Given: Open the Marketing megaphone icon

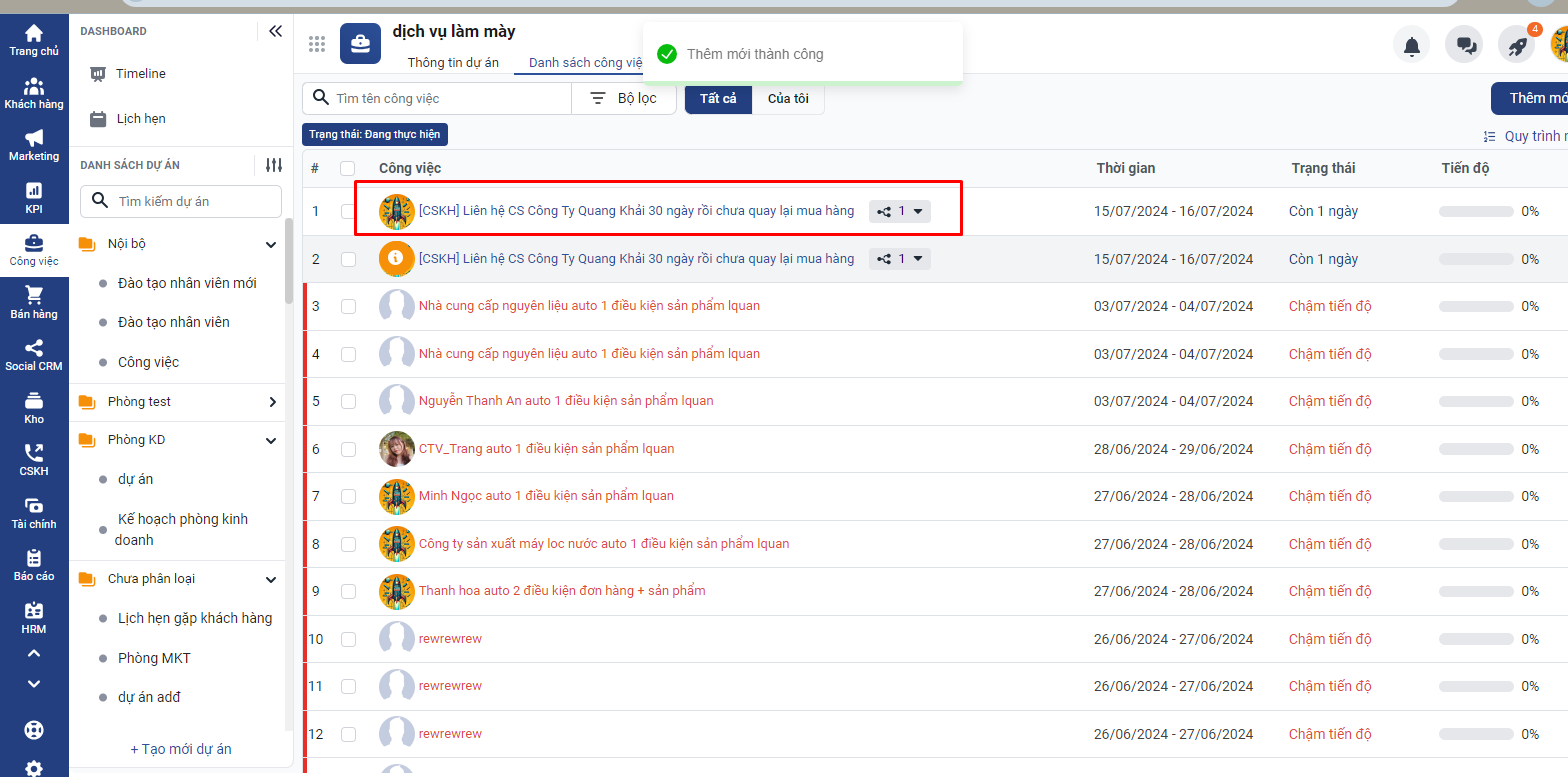Looking at the screenshot, I should 34,145.
